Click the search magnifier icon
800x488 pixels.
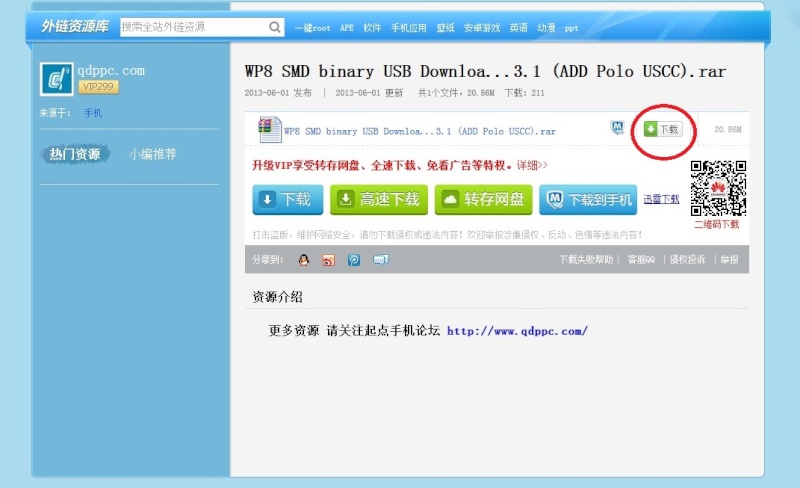274,27
